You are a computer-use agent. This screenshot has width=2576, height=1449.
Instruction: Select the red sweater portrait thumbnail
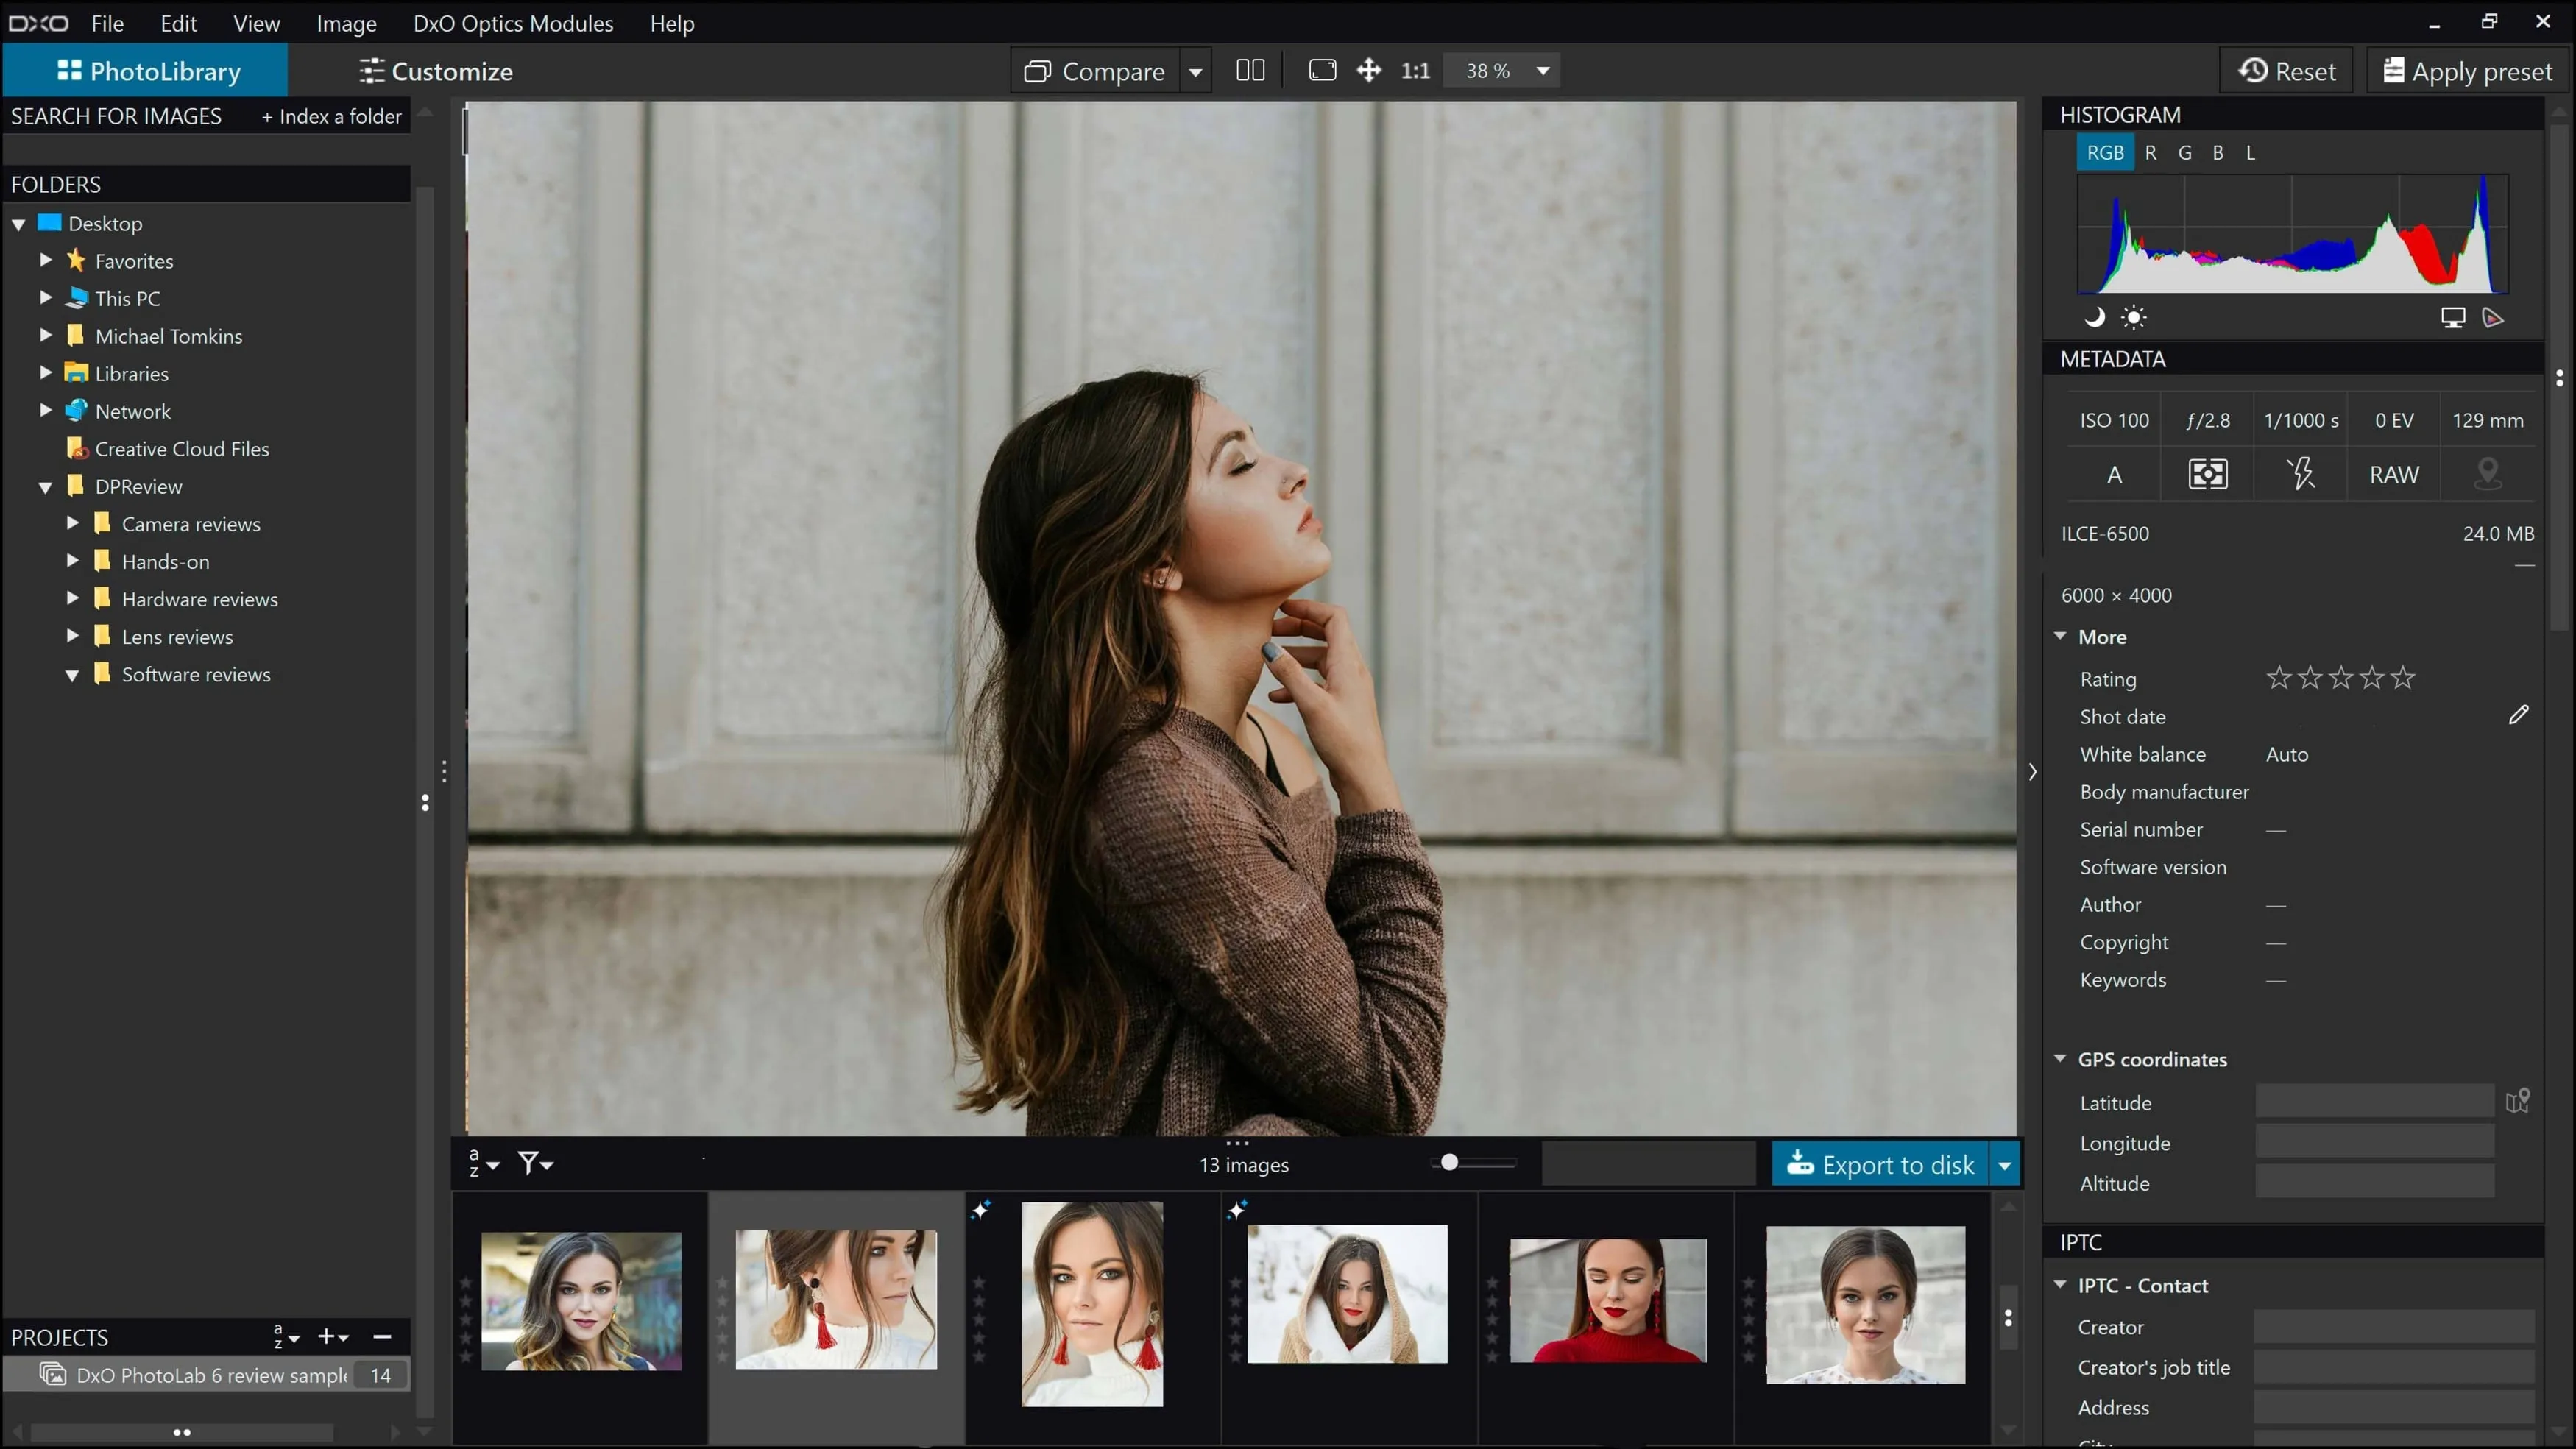click(x=1607, y=1300)
